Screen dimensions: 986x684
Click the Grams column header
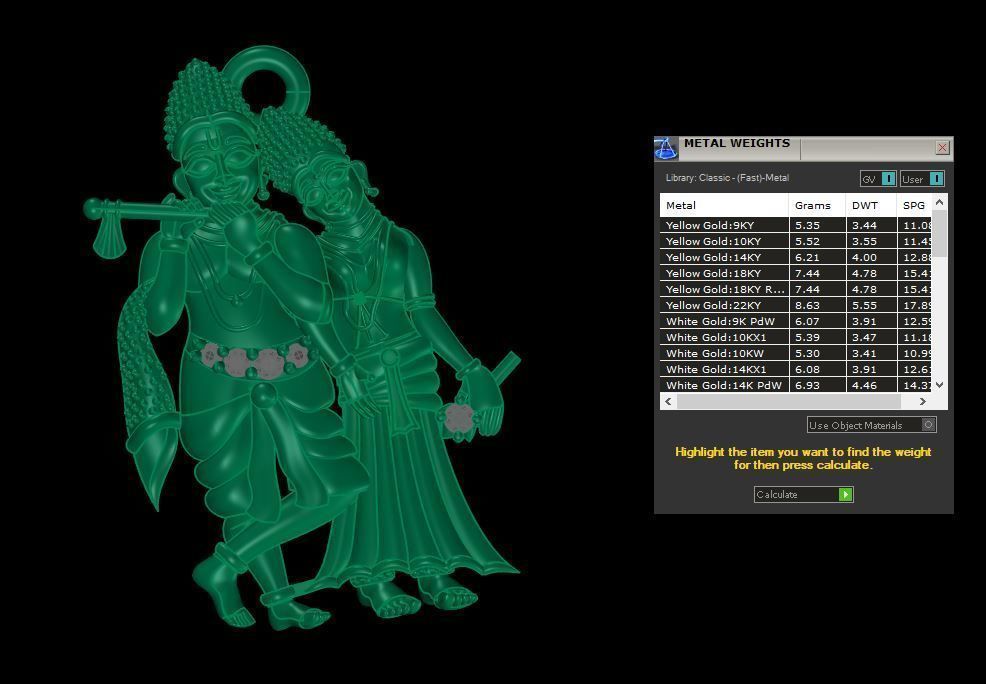[817, 206]
